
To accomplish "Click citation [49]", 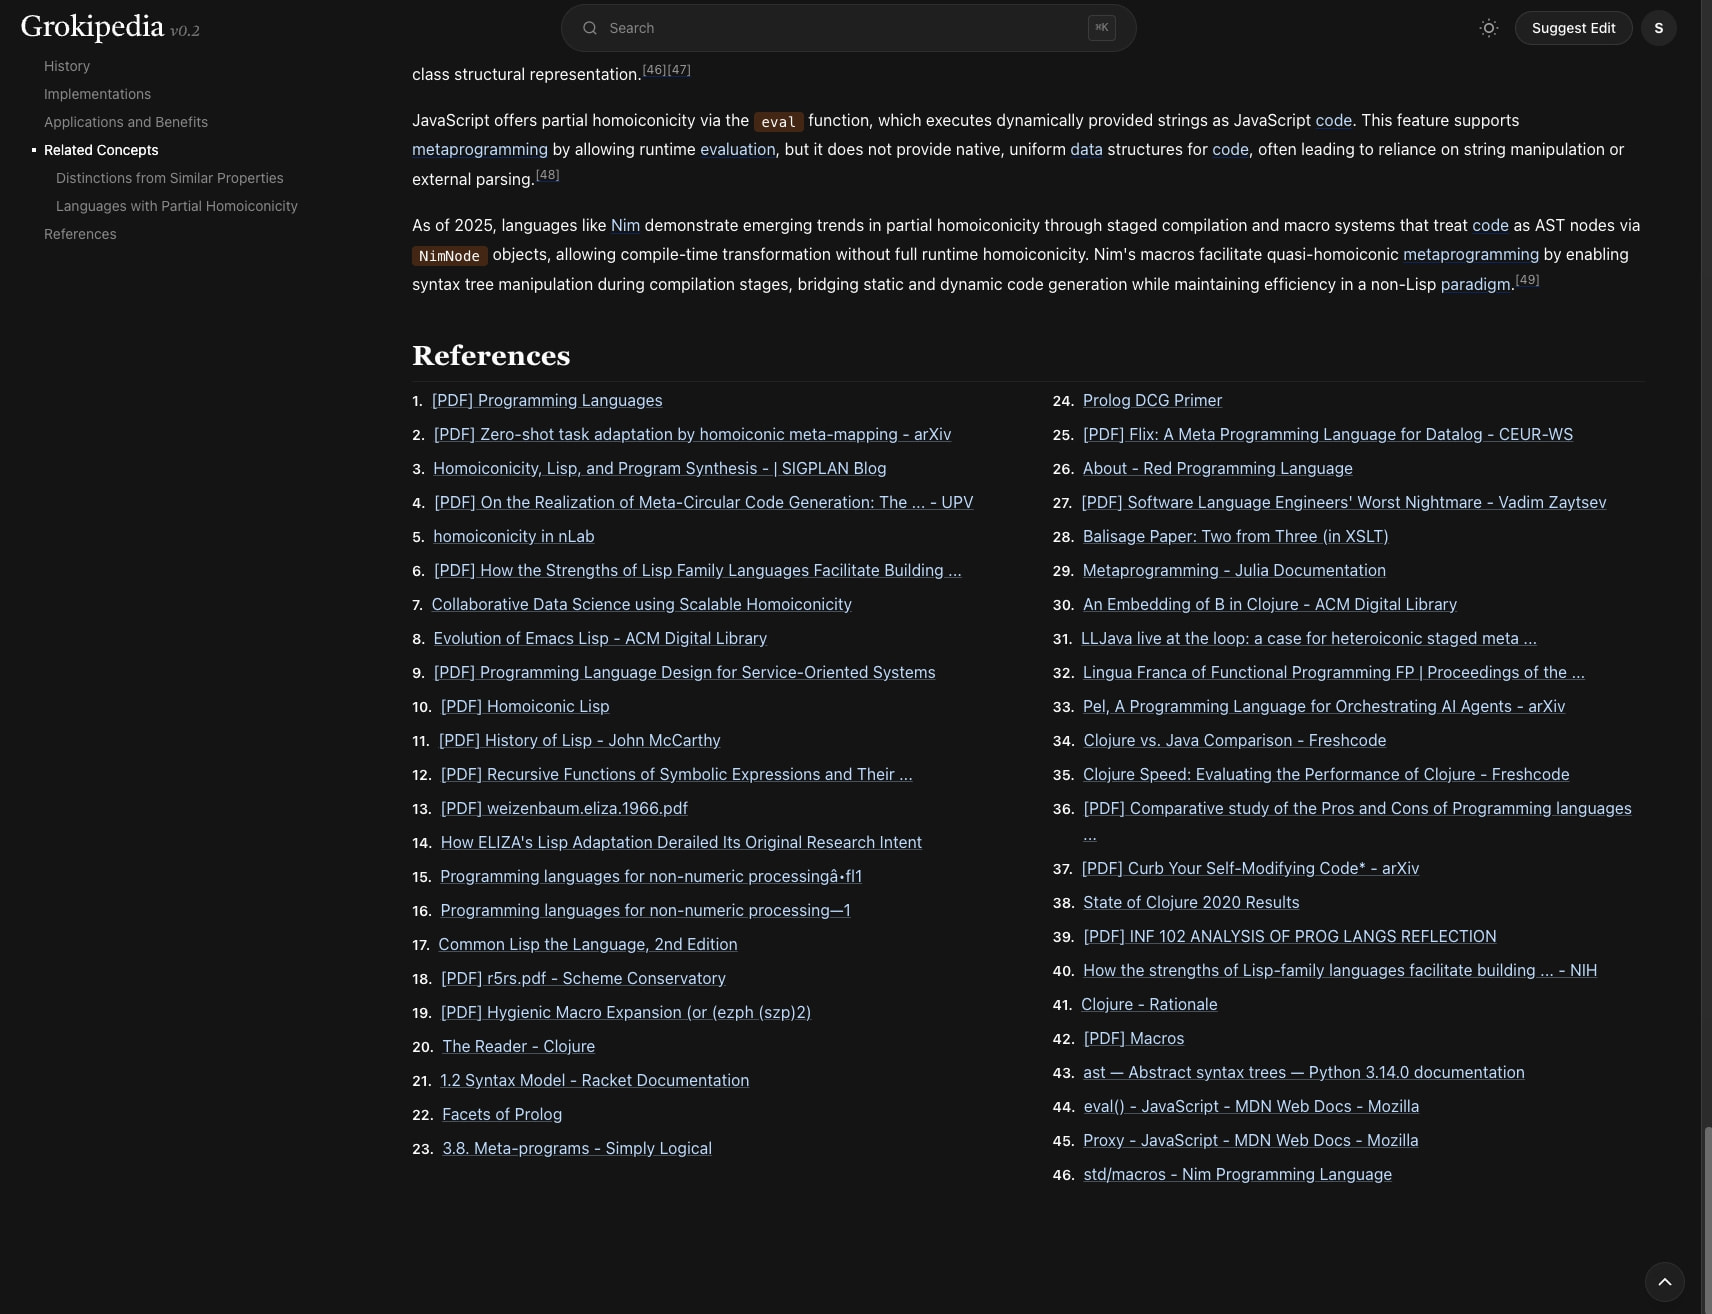I will pos(1527,279).
